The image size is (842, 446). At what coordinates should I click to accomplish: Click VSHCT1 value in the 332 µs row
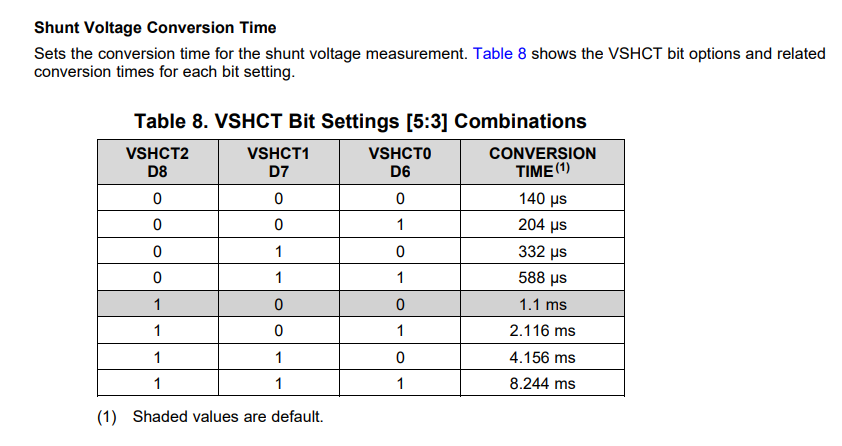278,251
